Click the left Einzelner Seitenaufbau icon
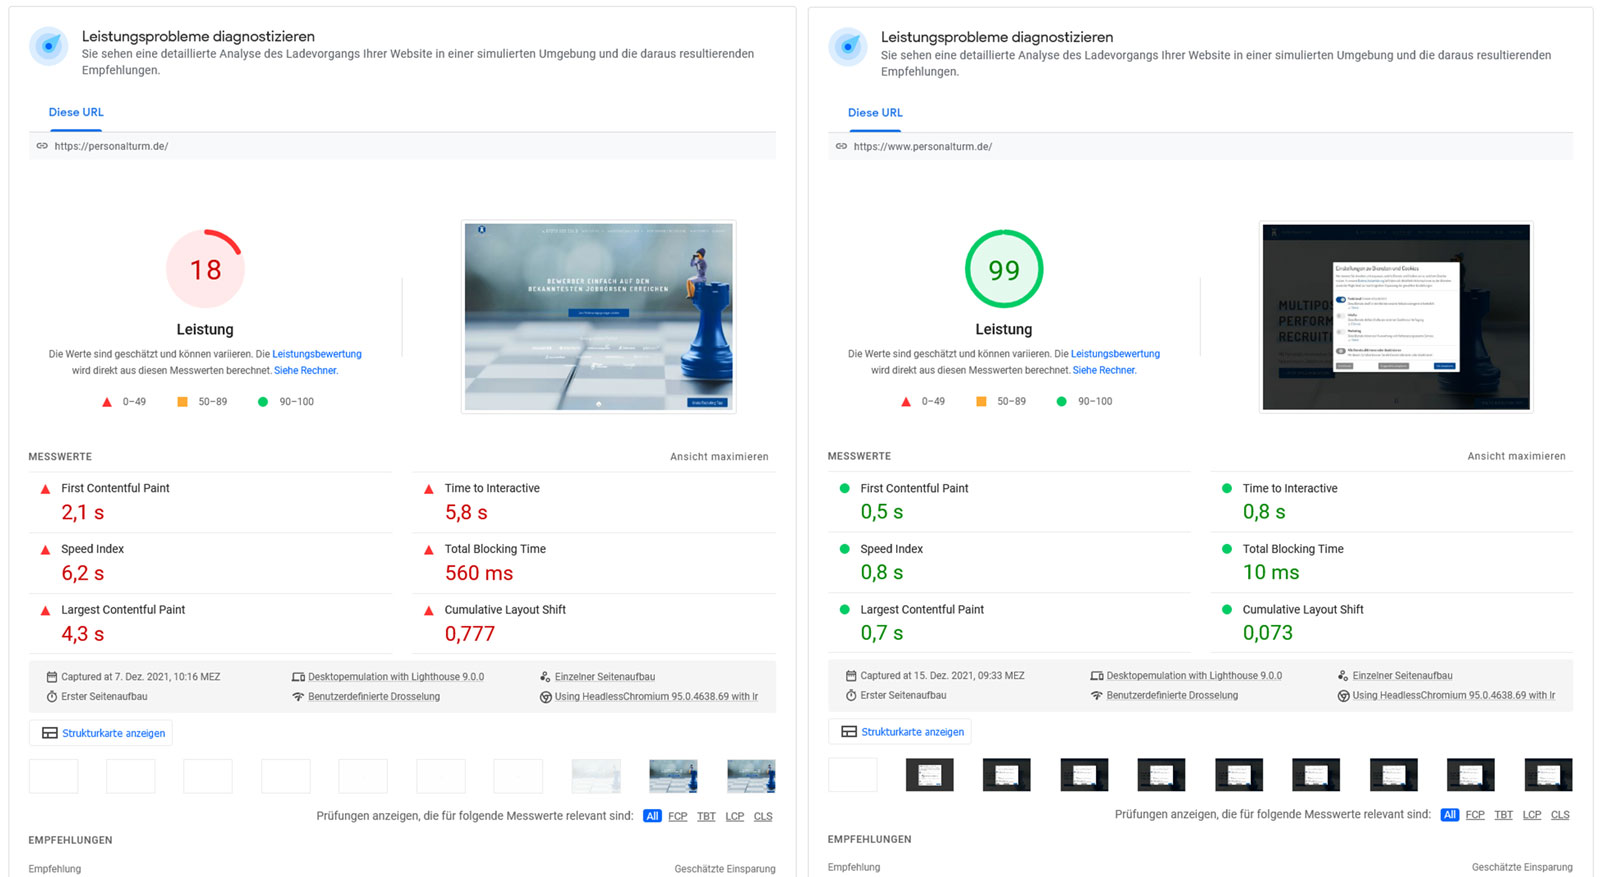Viewport: 1600px width, 877px height. coord(545,677)
